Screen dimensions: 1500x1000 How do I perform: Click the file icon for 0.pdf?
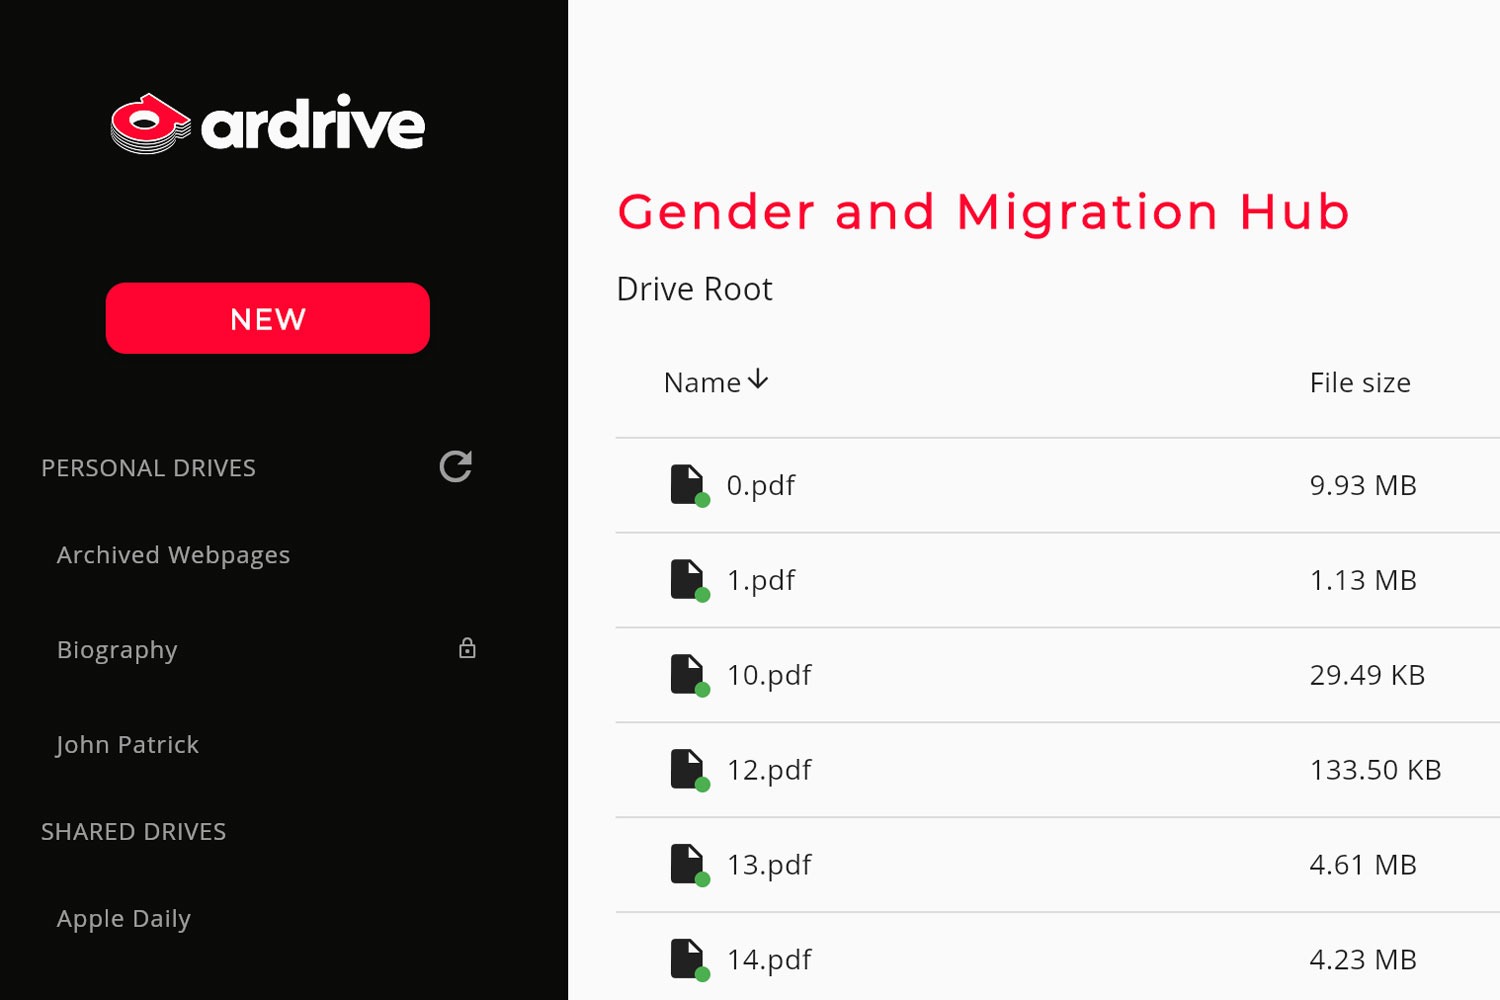pos(685,483)
